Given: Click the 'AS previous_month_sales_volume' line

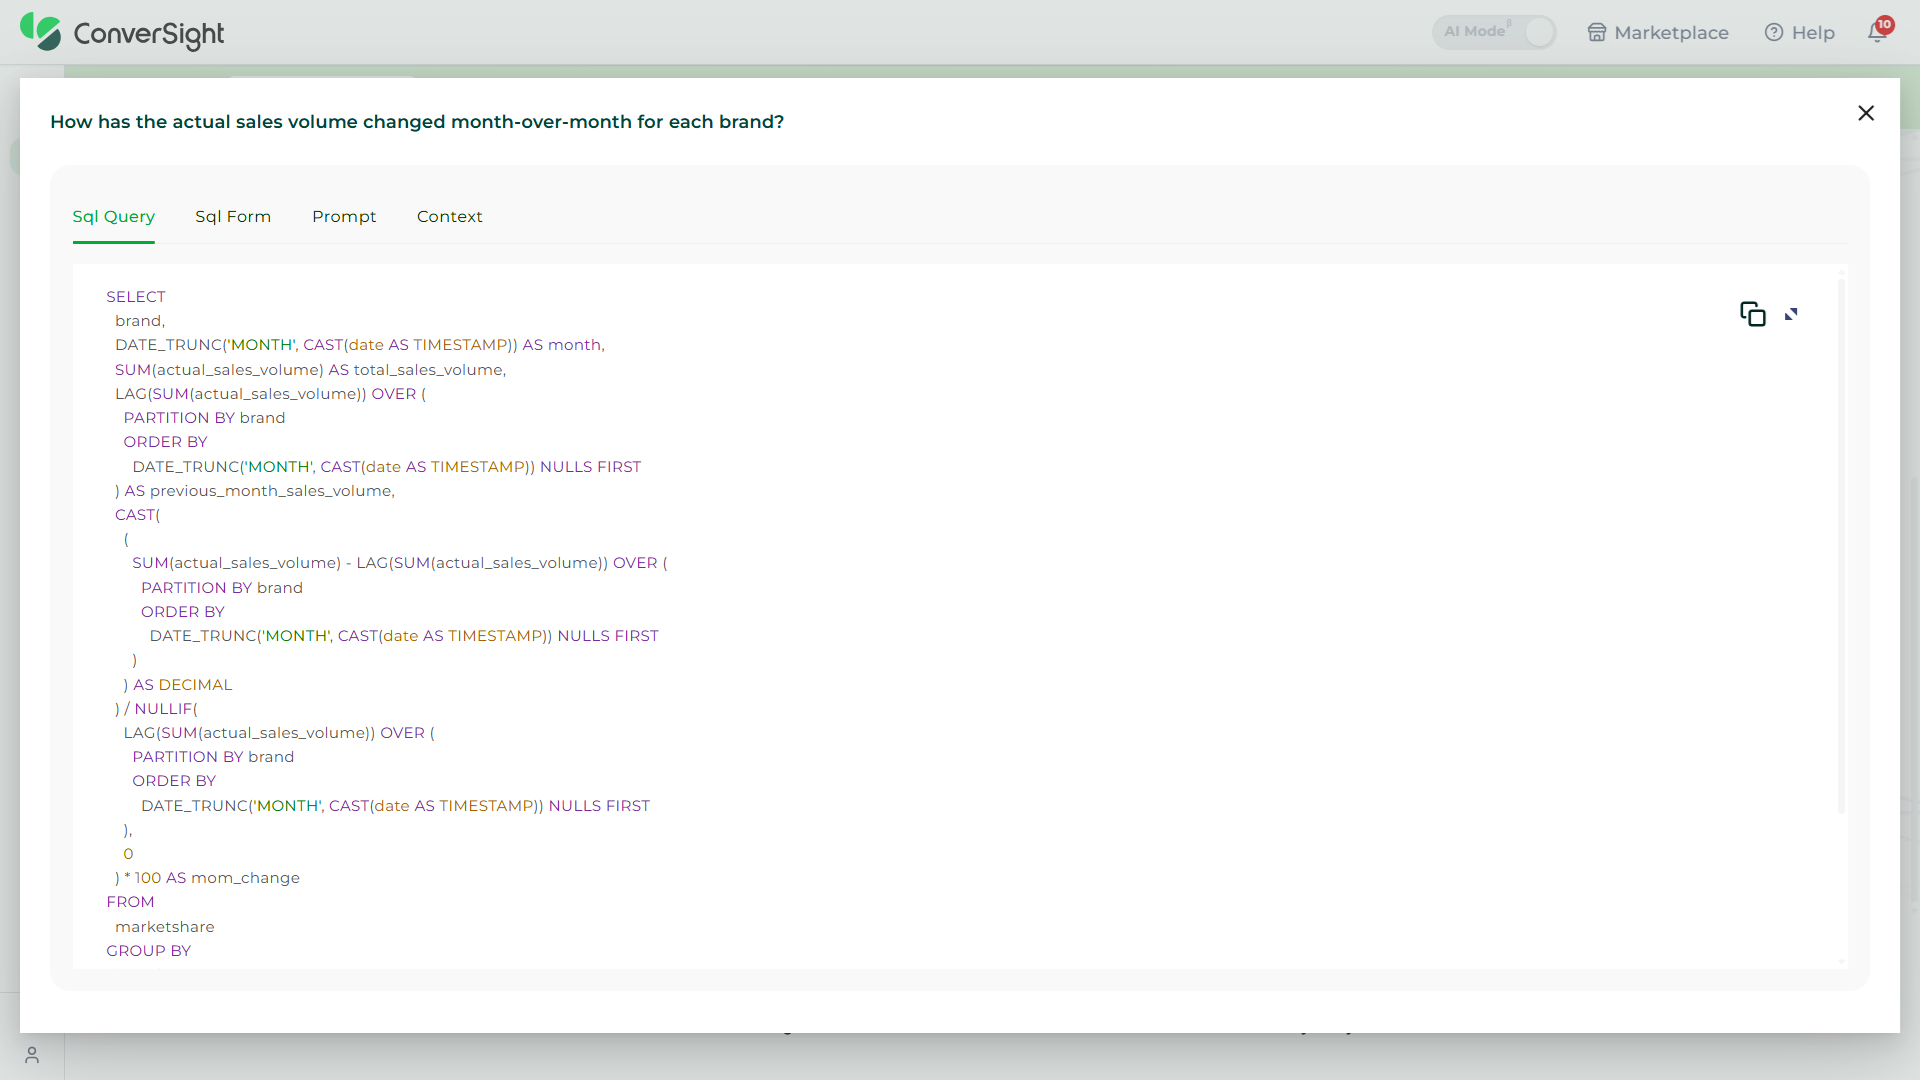Looking at the screenshot, I should (x=255, y=491).
